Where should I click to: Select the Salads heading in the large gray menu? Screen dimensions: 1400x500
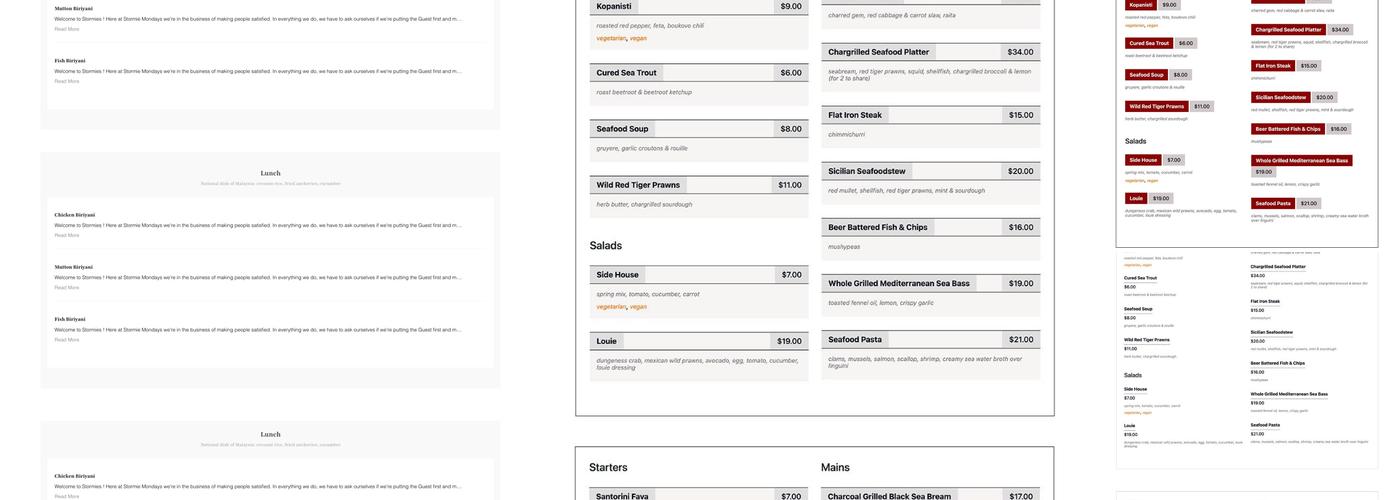[606, 246]
